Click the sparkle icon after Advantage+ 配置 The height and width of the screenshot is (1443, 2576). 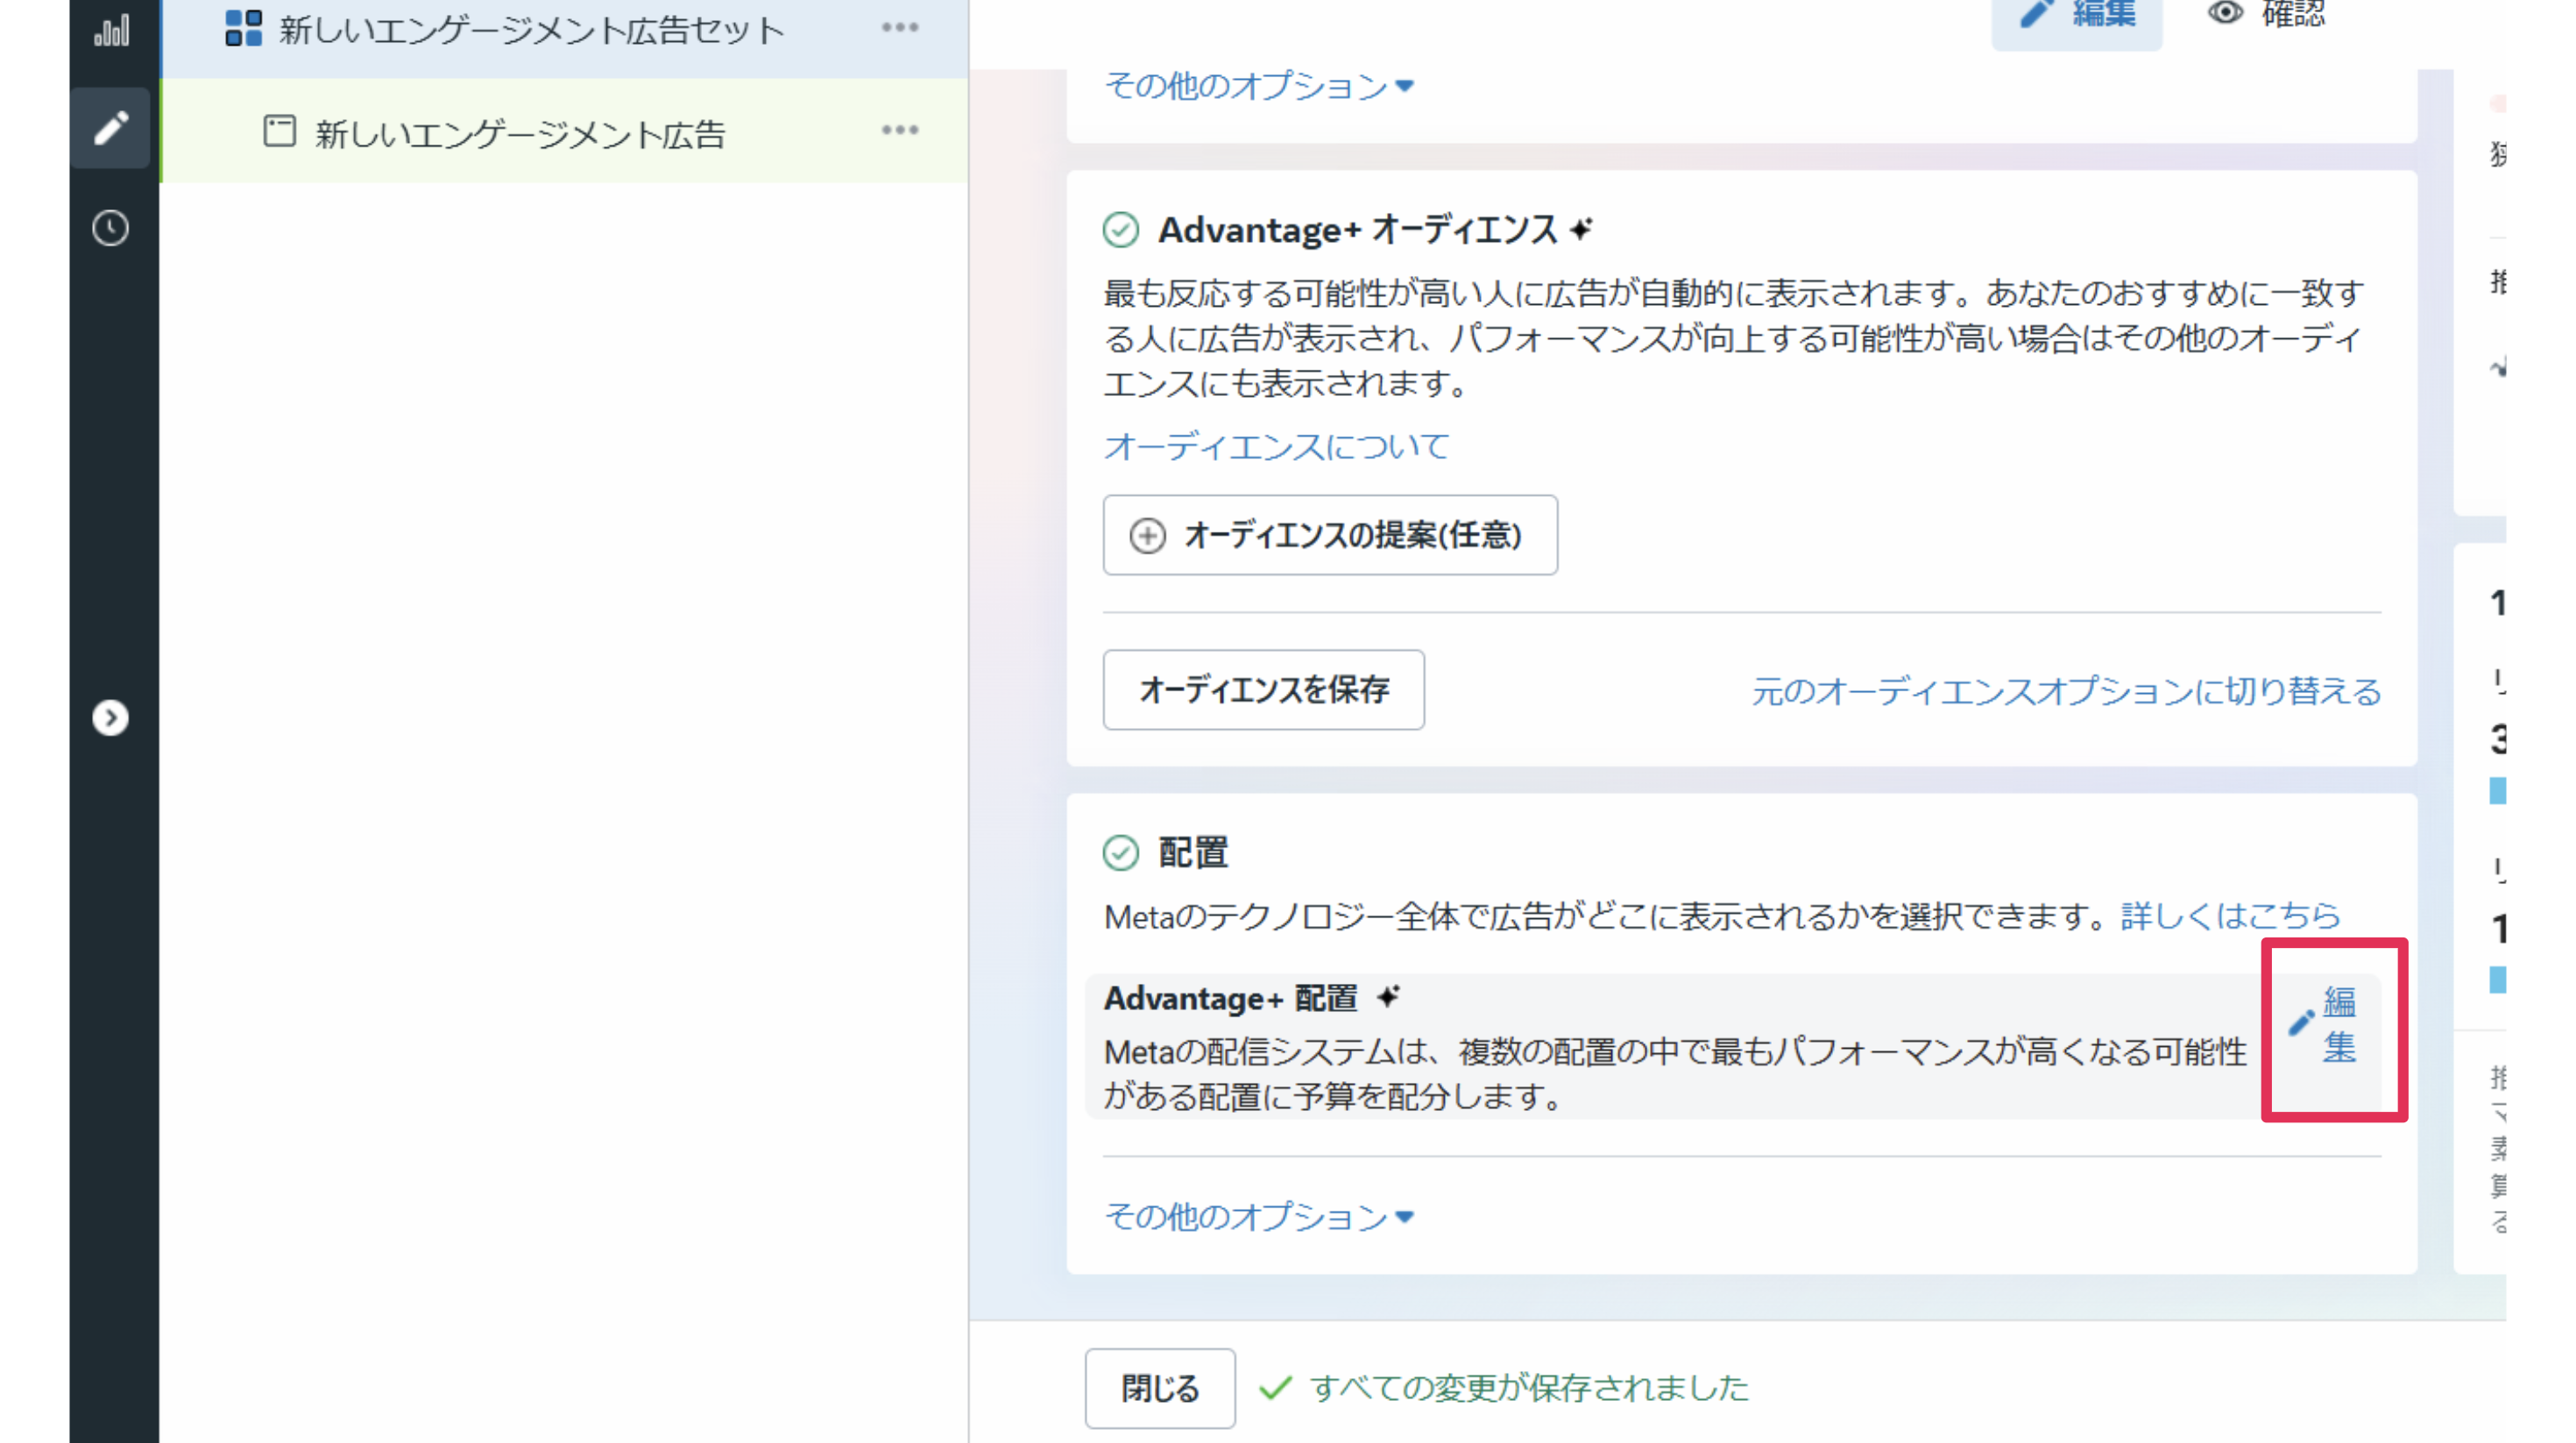pos(1388,996)
